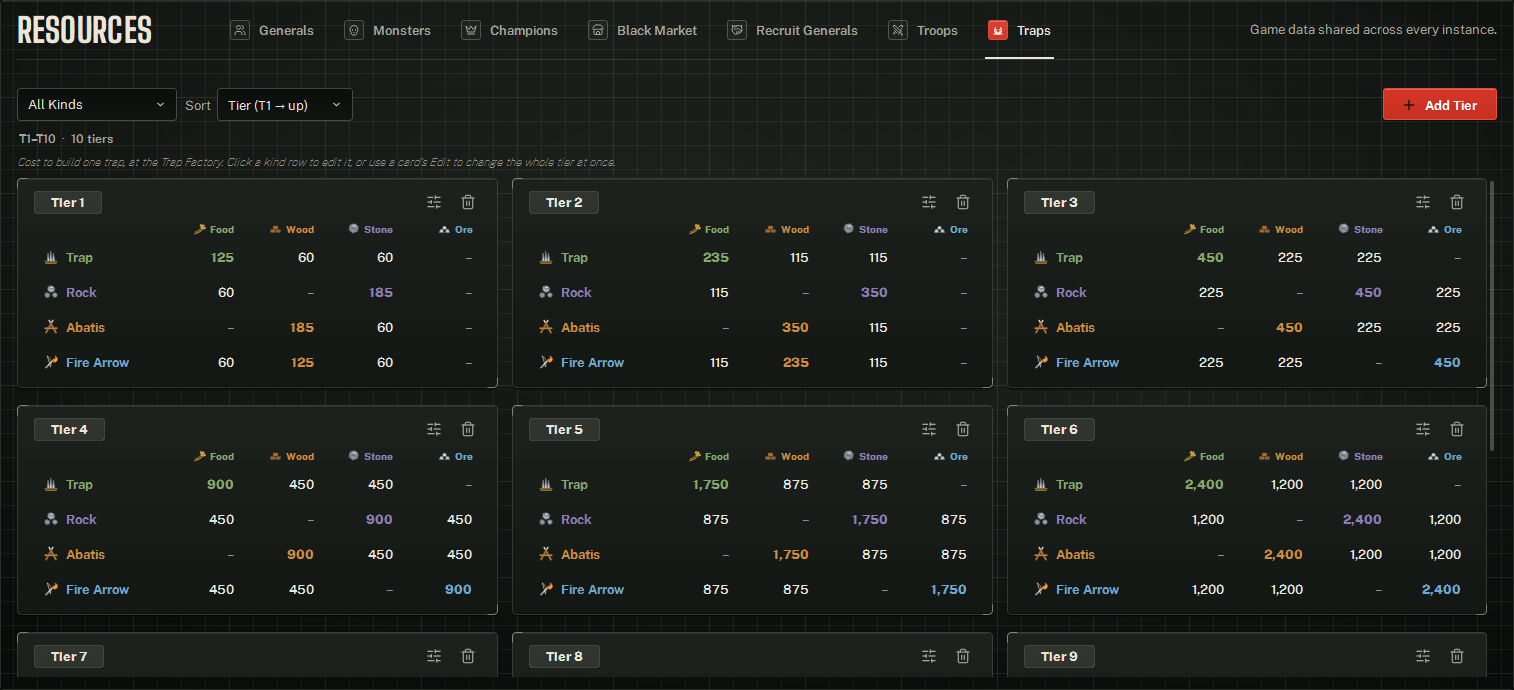
Task: Edit Tier 6 using the sliders icon
Action: (x=1423, y=429)
